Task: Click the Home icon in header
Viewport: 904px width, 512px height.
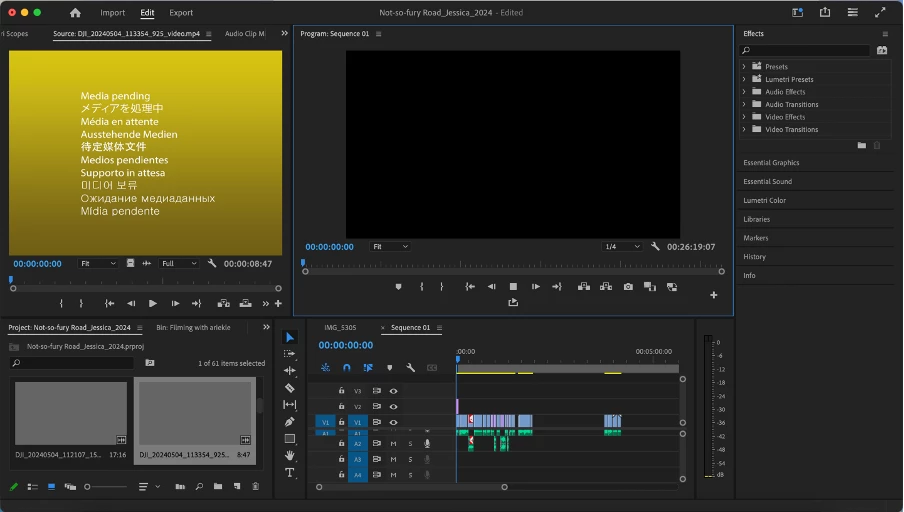Action: [75, 13]
